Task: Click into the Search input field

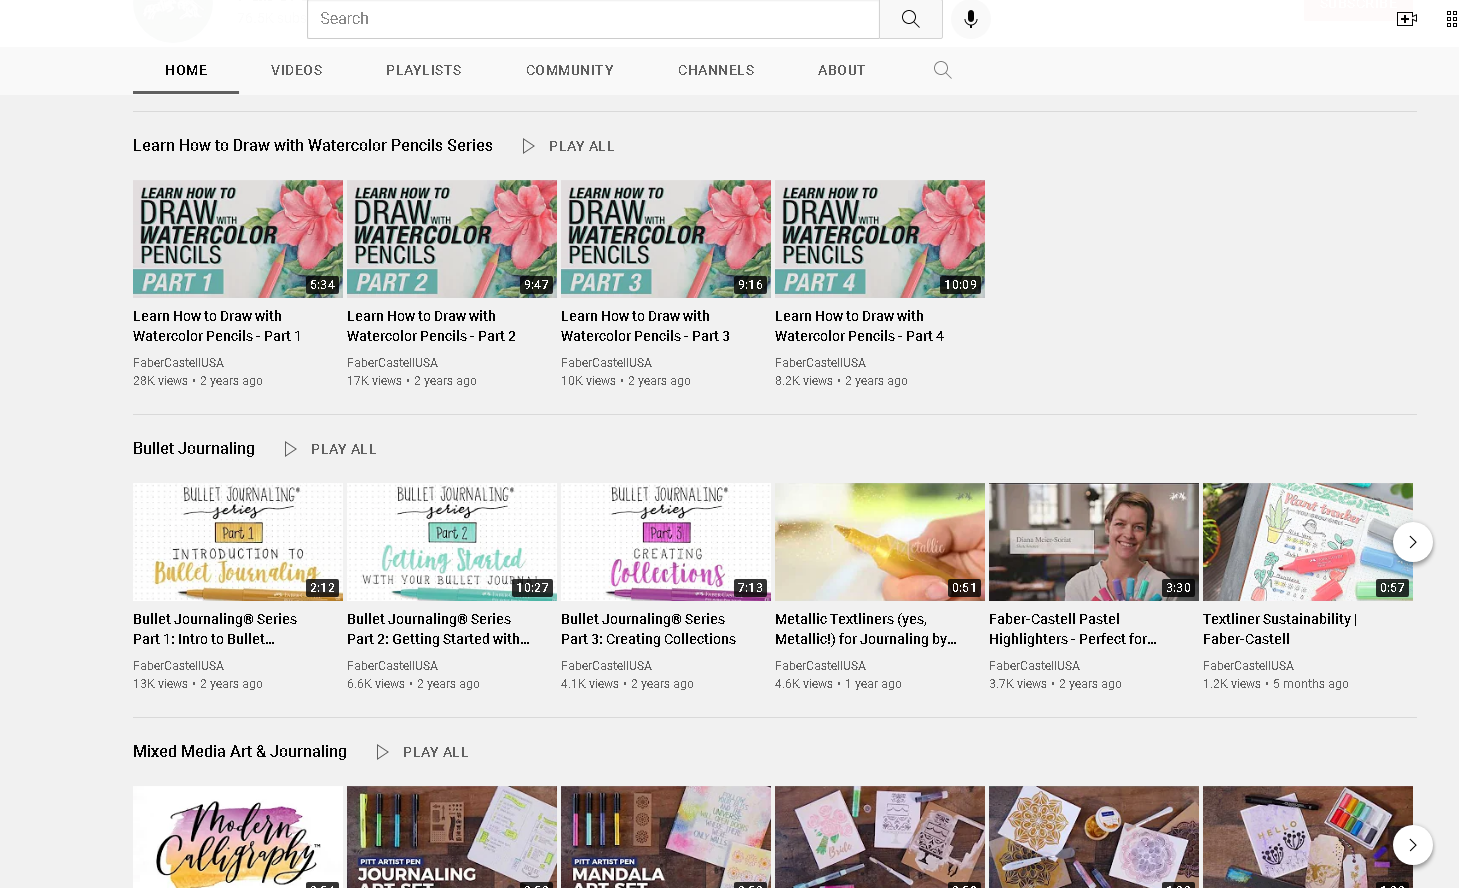Action: (593, 19)
